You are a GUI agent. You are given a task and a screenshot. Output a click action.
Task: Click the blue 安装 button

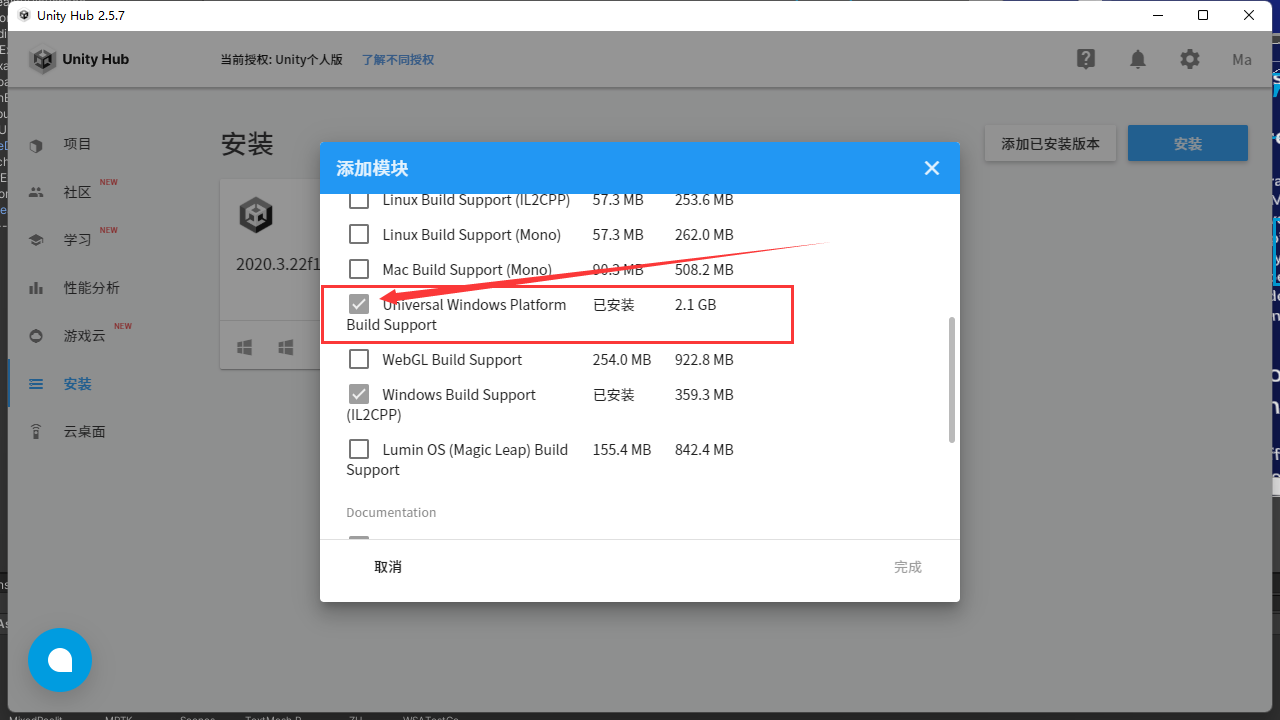pyautogui.click(x=1188, y=143)
